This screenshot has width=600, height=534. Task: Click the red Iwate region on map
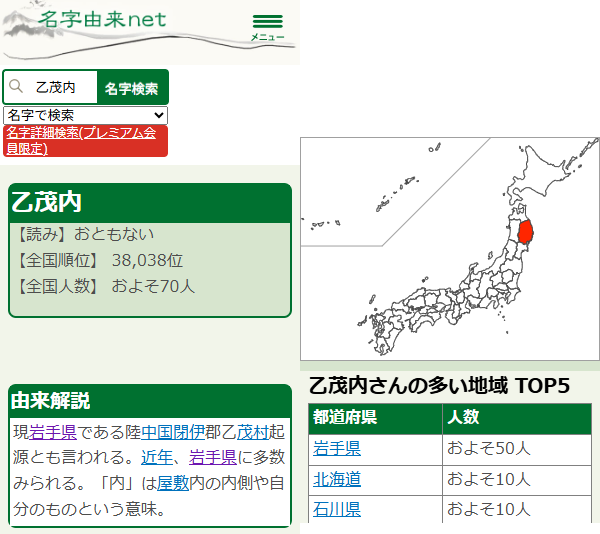coord(526,232)
